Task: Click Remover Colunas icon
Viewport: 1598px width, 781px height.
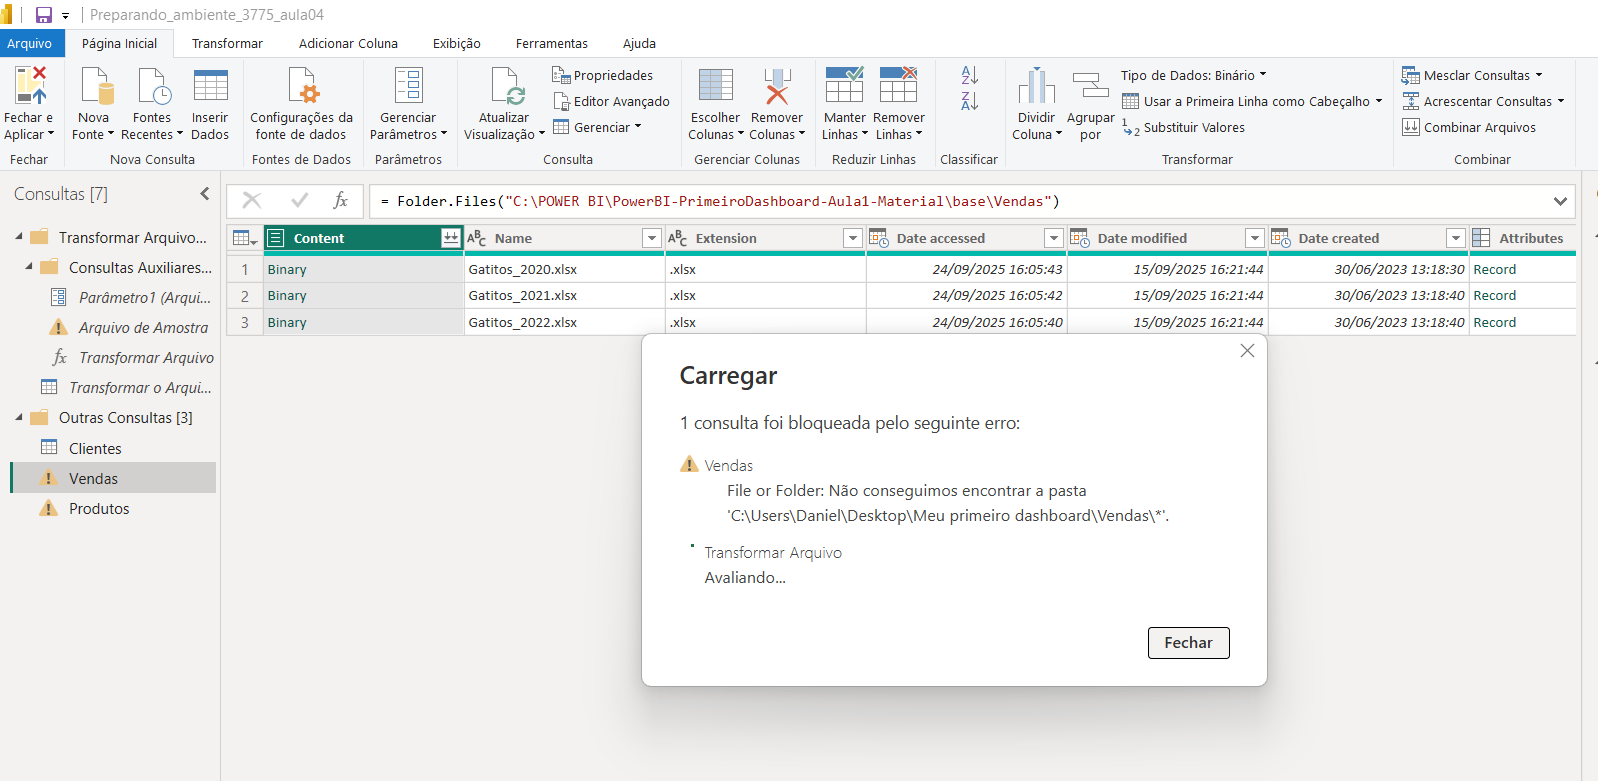Action: pyautogui.click(x=777, y=87)
